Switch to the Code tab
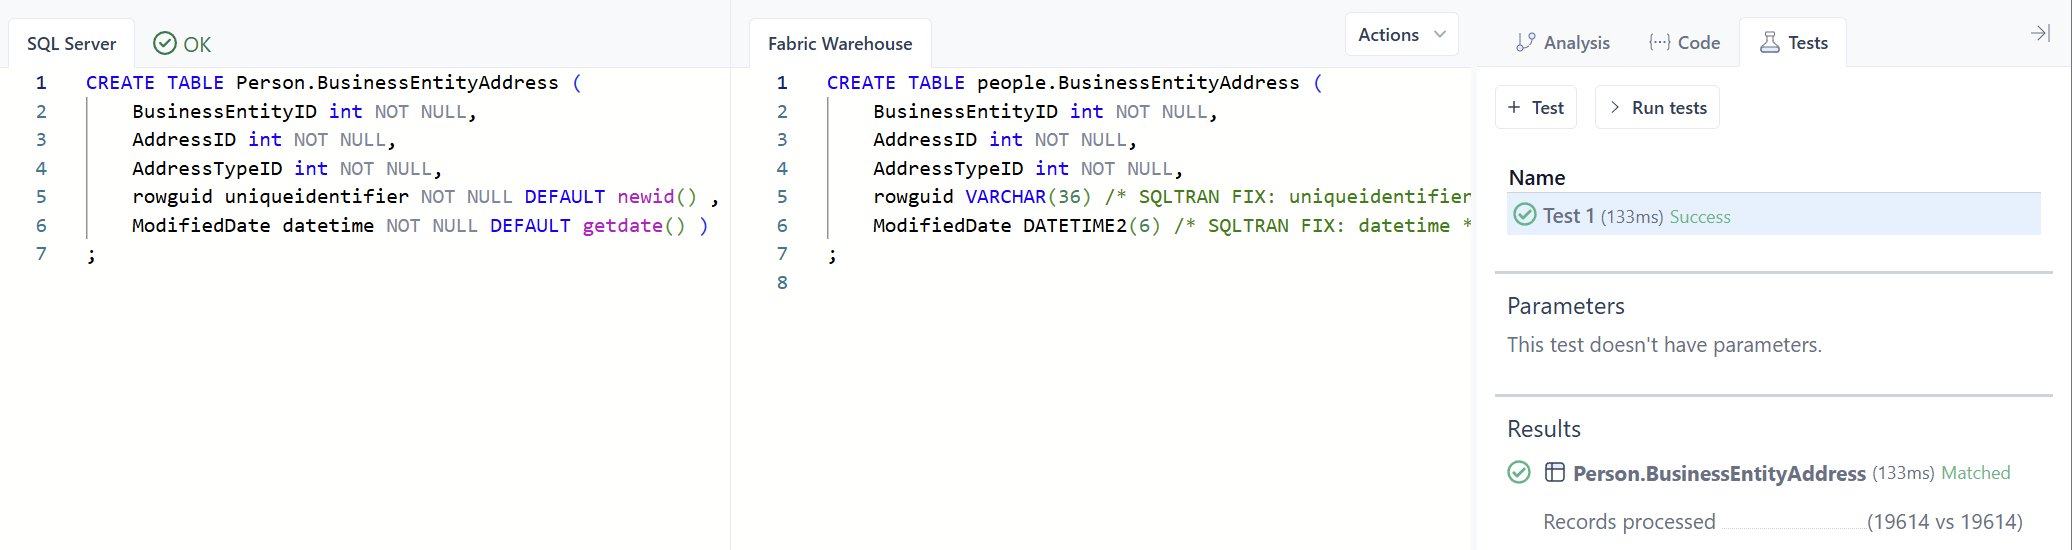The image size is (2072, 550). pos(1684,43)
